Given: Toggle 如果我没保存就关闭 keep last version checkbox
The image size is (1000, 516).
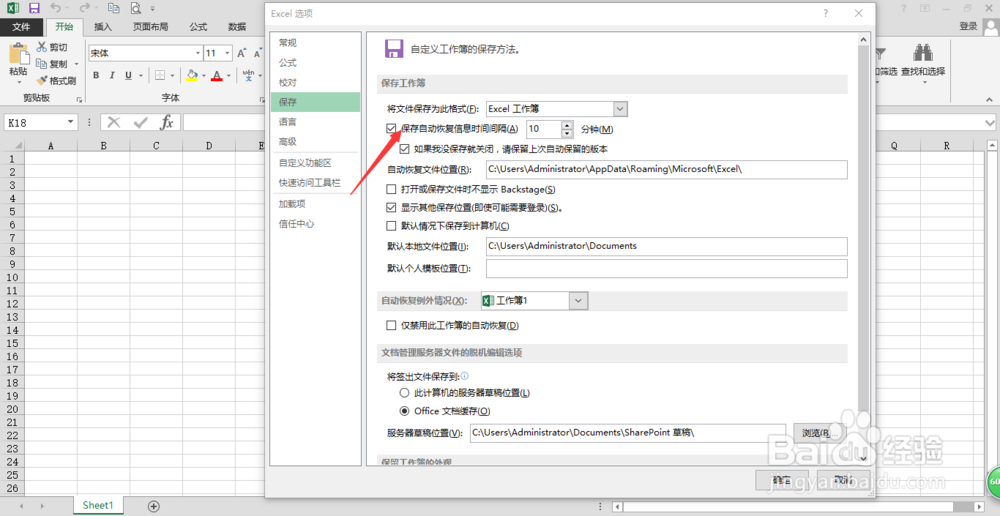Looking at the screenshot, I should [x=404, y=149].
